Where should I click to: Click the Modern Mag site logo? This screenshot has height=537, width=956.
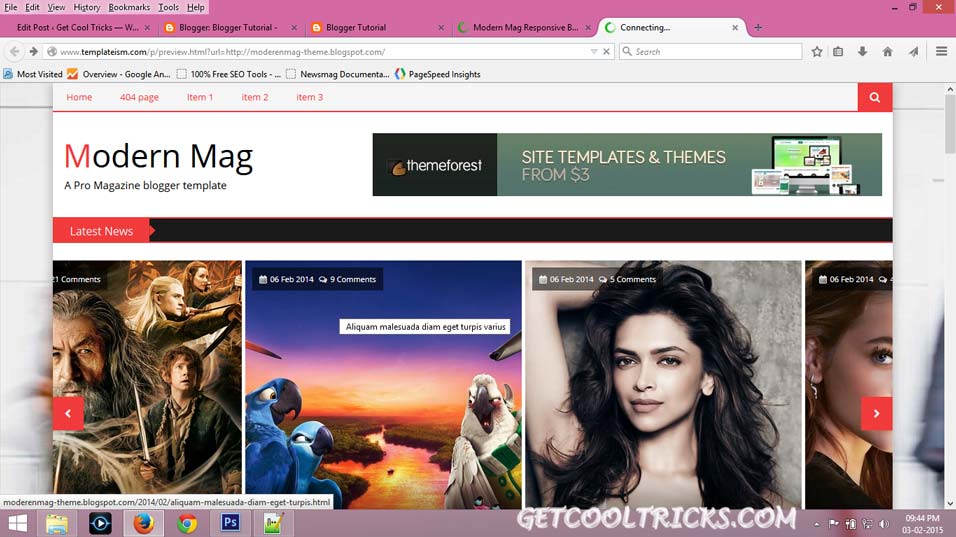click(159, 157)
